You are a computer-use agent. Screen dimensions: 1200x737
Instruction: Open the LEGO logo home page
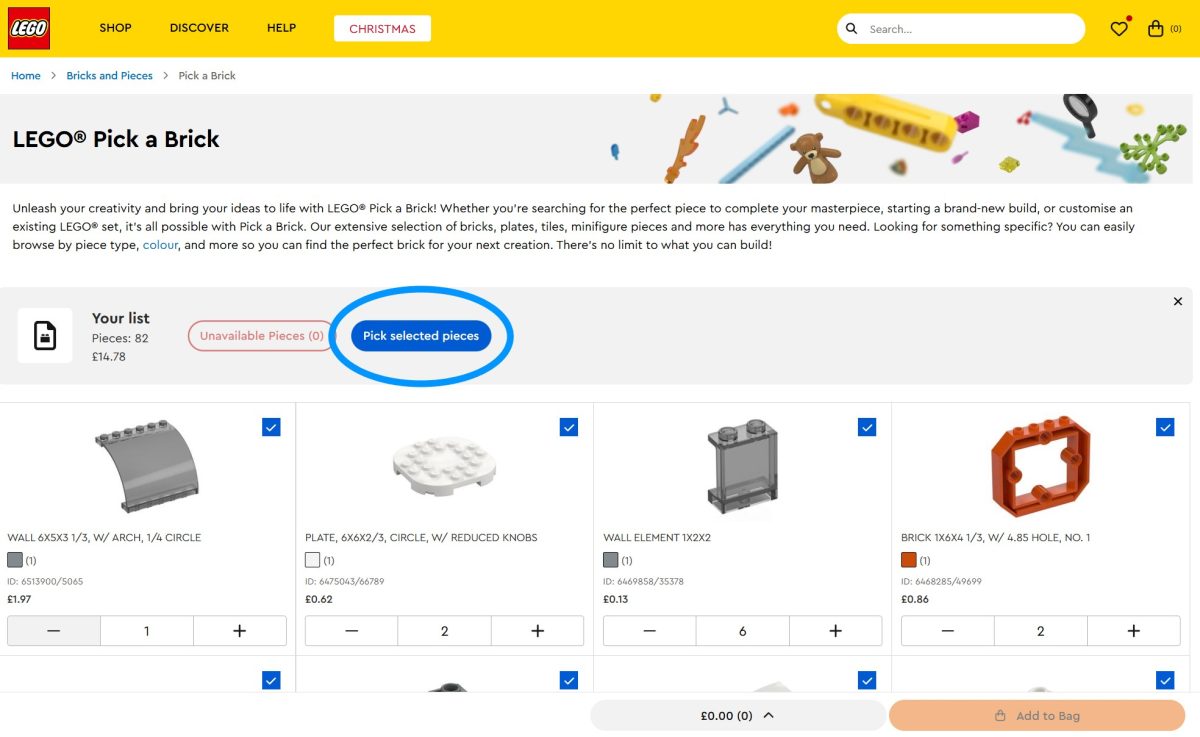29,28
